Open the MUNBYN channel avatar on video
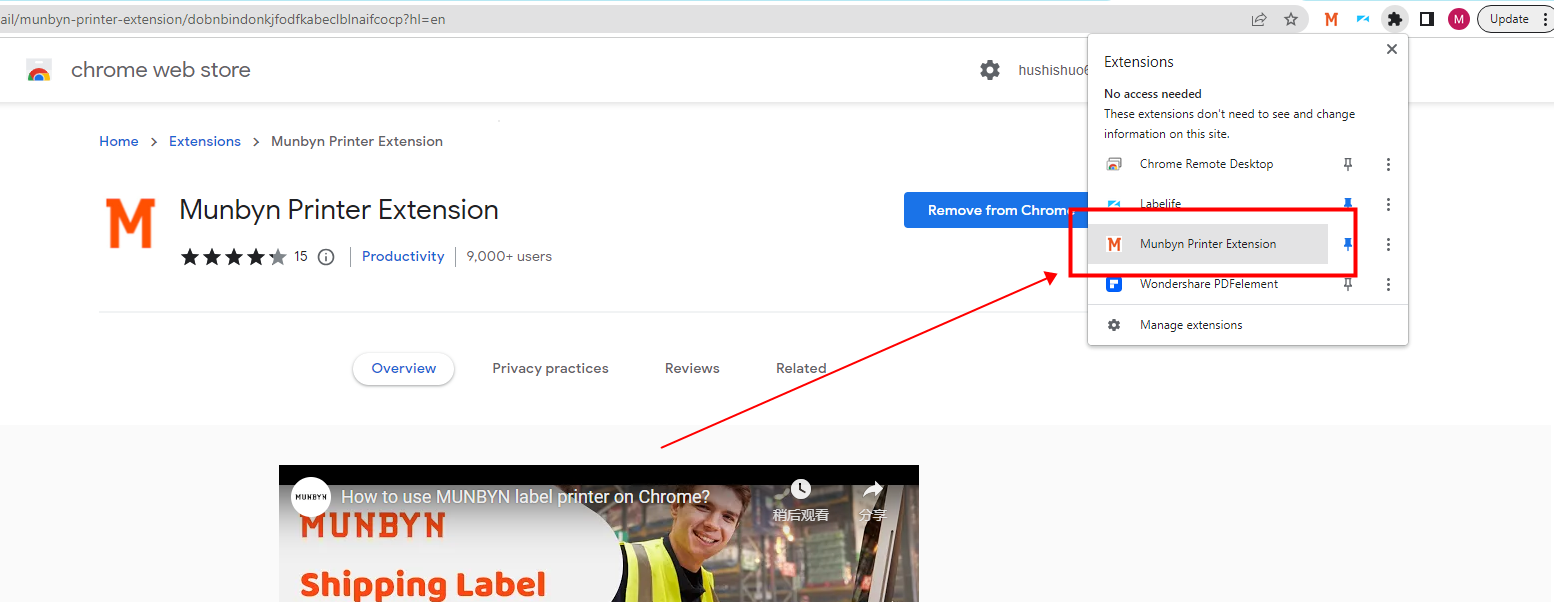 pyautogui.click(x=311, y=497)
